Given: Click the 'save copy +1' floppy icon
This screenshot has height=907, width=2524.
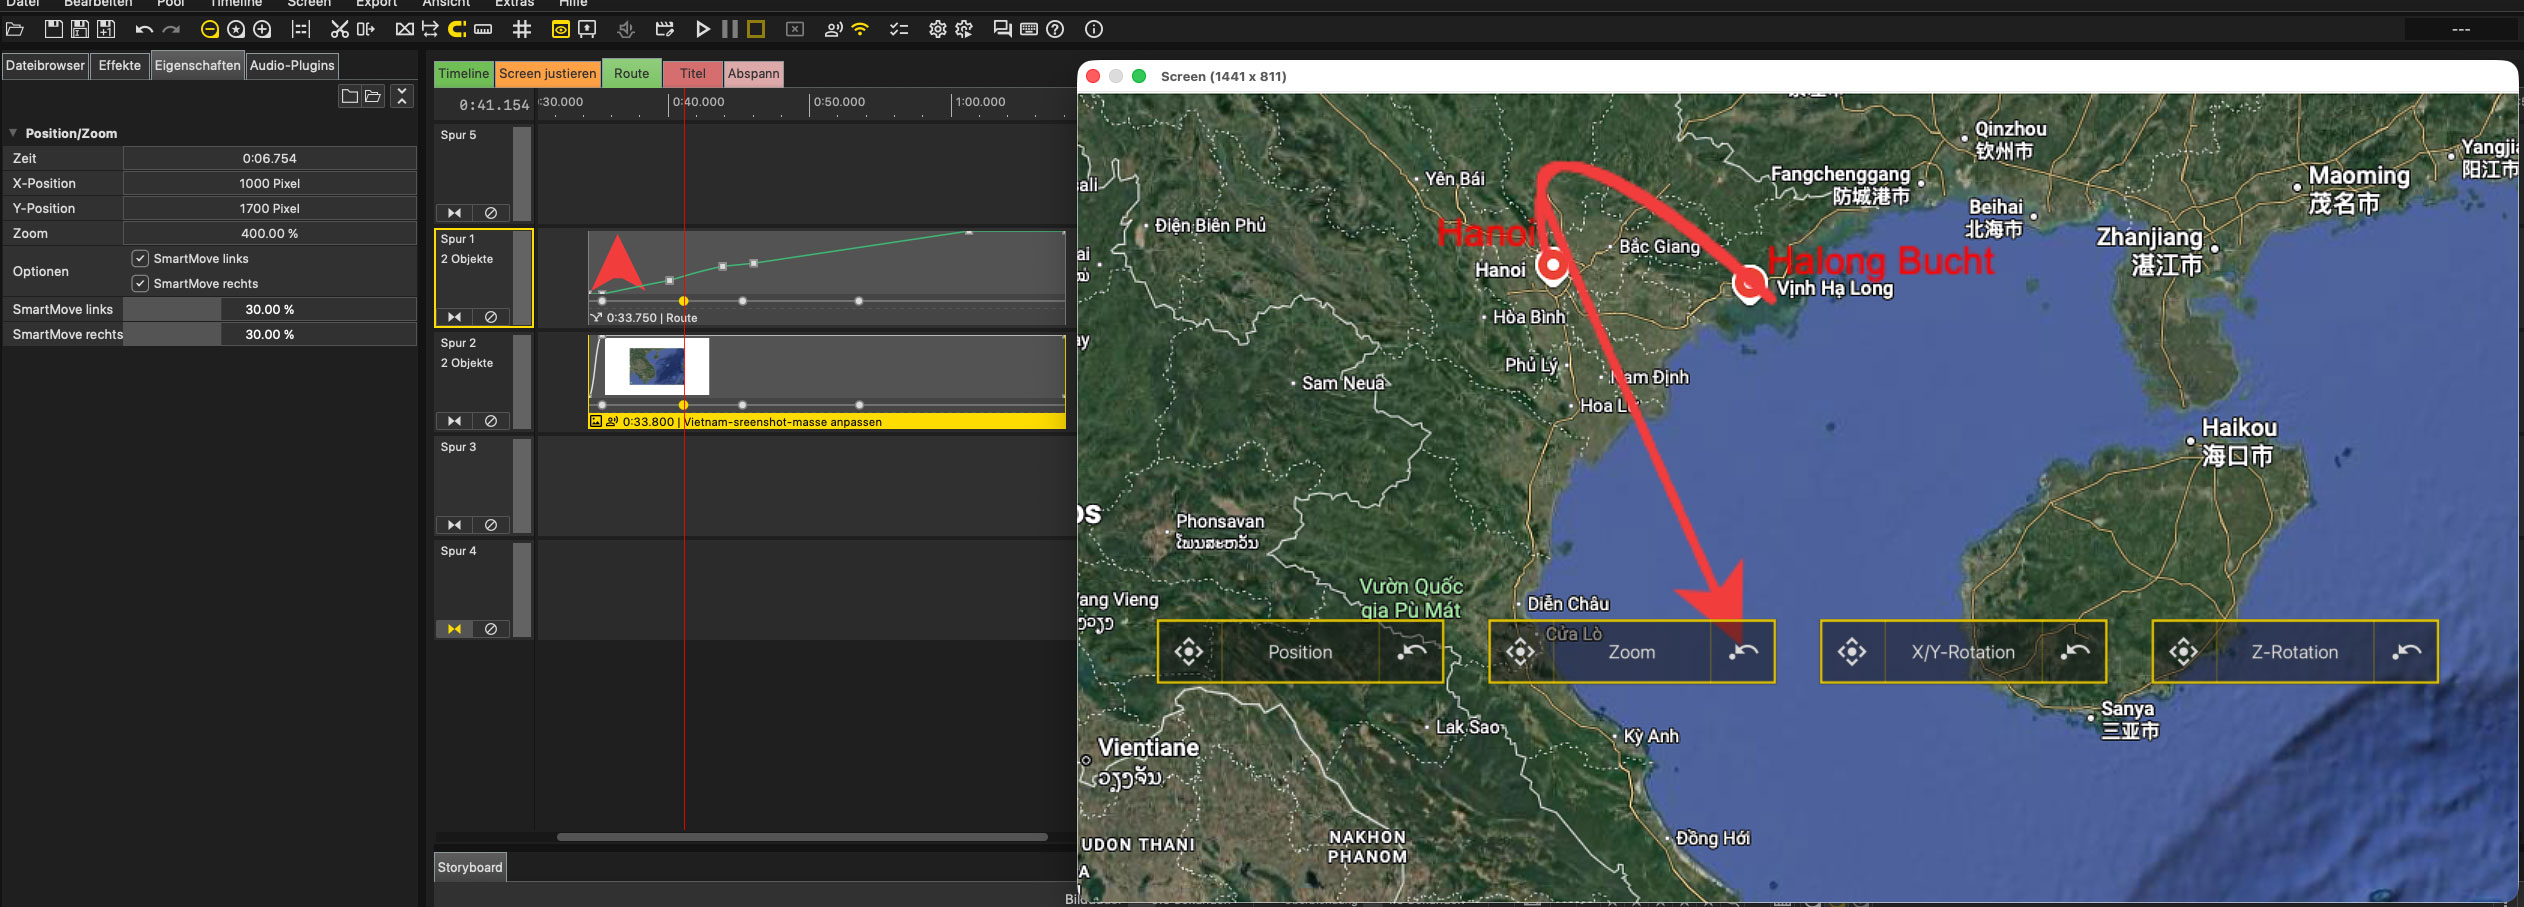Looking at the screenshot, I should (106, 29).
